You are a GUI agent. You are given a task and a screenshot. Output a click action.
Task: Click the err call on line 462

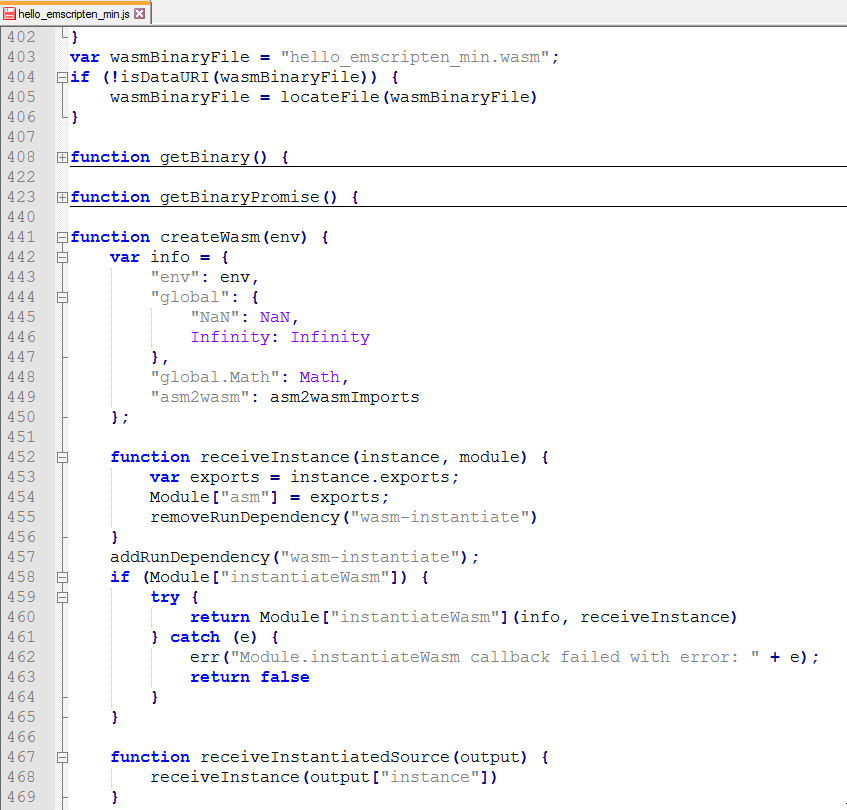[205, 657]
